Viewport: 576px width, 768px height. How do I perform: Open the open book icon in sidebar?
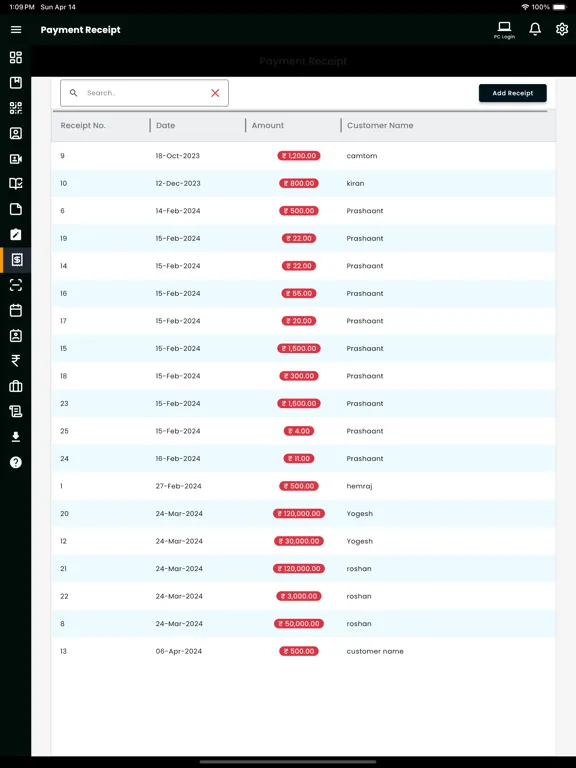point(16,184)
